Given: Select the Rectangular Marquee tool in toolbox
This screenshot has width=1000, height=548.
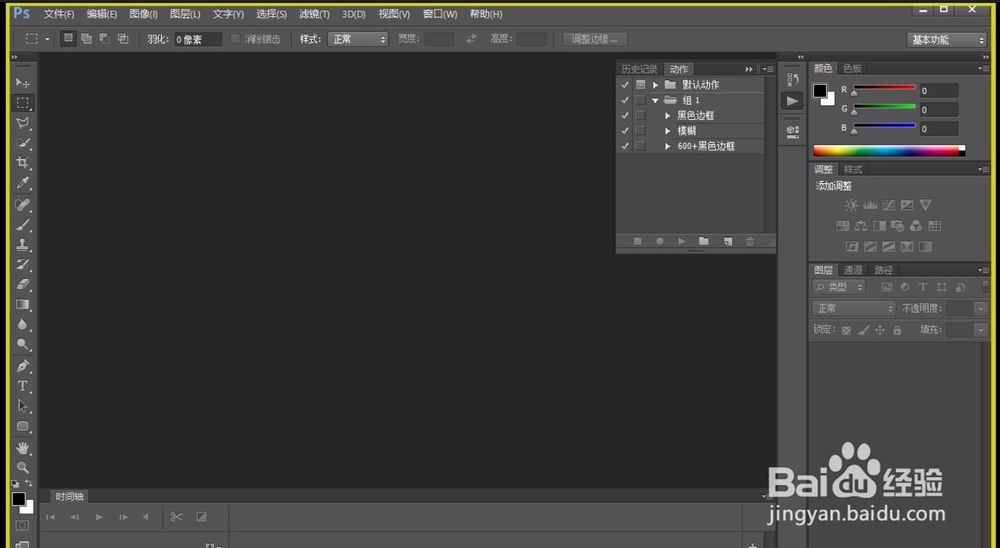Looking at the screenshot, I should click(x=23, y=103).
